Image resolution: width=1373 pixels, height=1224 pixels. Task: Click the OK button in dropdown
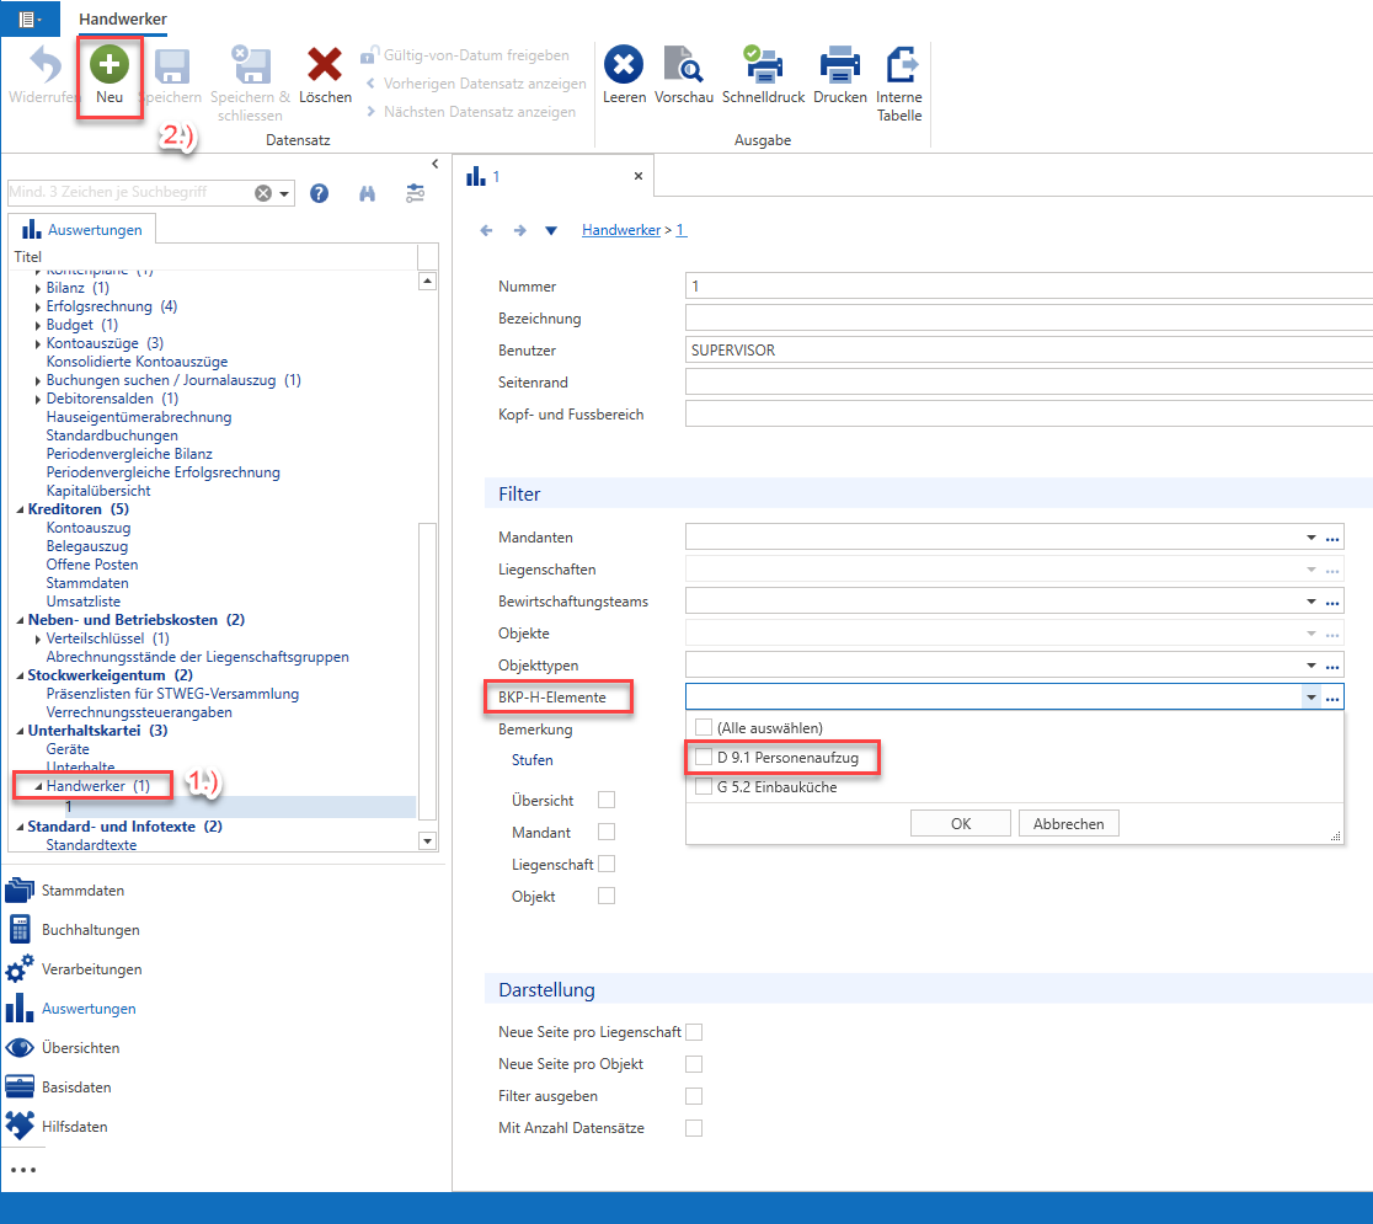pos(960,824)
